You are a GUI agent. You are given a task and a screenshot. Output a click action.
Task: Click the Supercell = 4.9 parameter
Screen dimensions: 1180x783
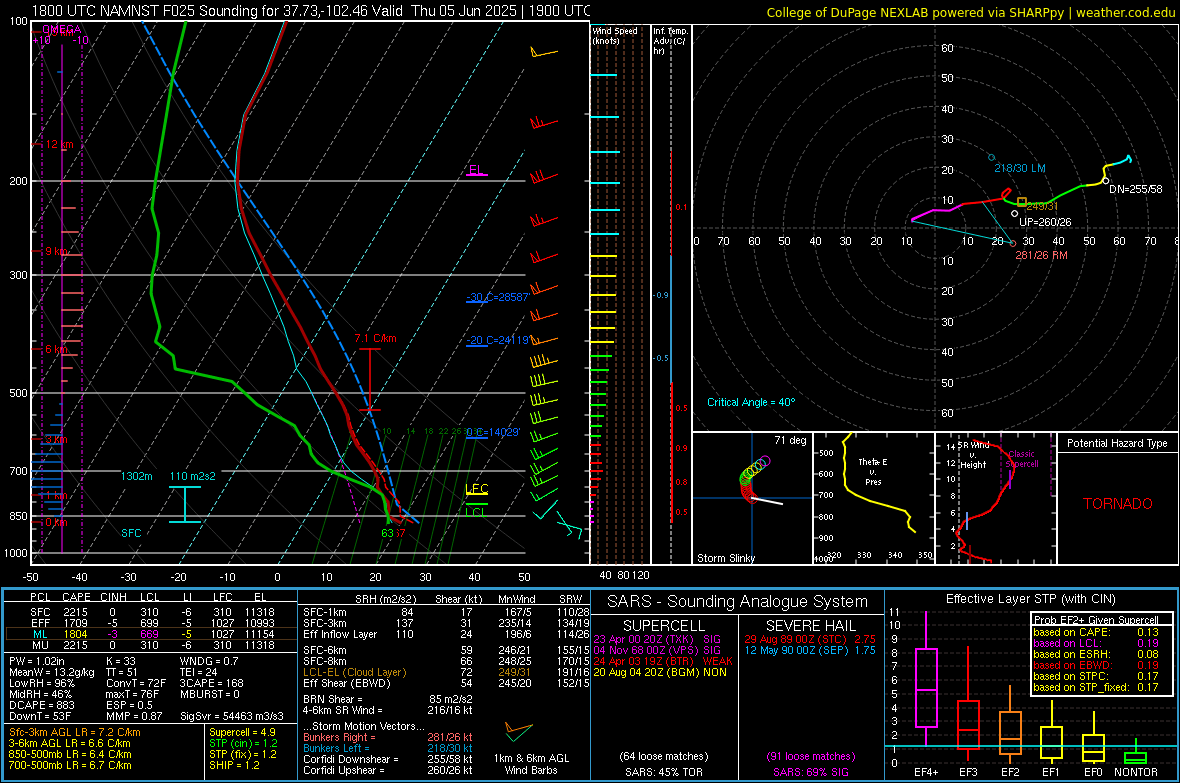[x=242, y=732]
